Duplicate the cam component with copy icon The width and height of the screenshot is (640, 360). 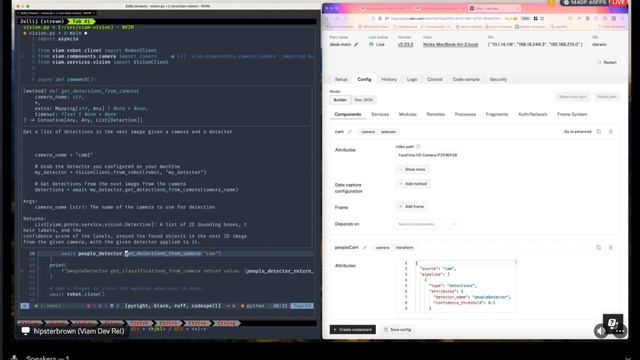(x=599, y=132)
